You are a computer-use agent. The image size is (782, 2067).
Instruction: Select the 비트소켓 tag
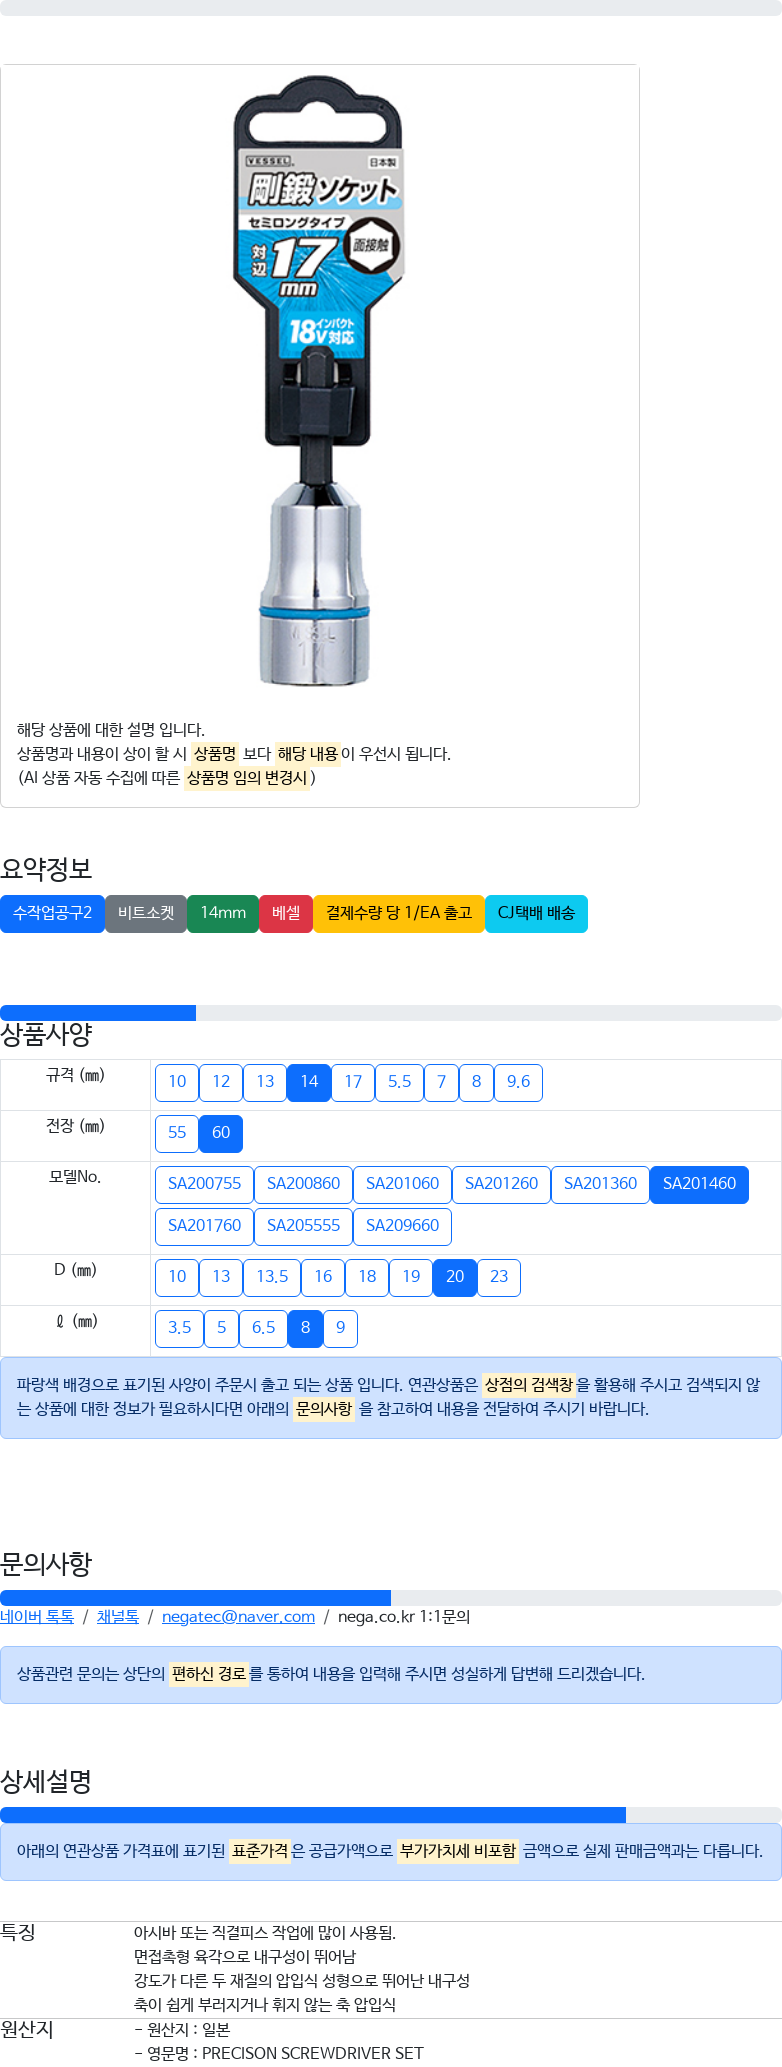click(146, 913)
